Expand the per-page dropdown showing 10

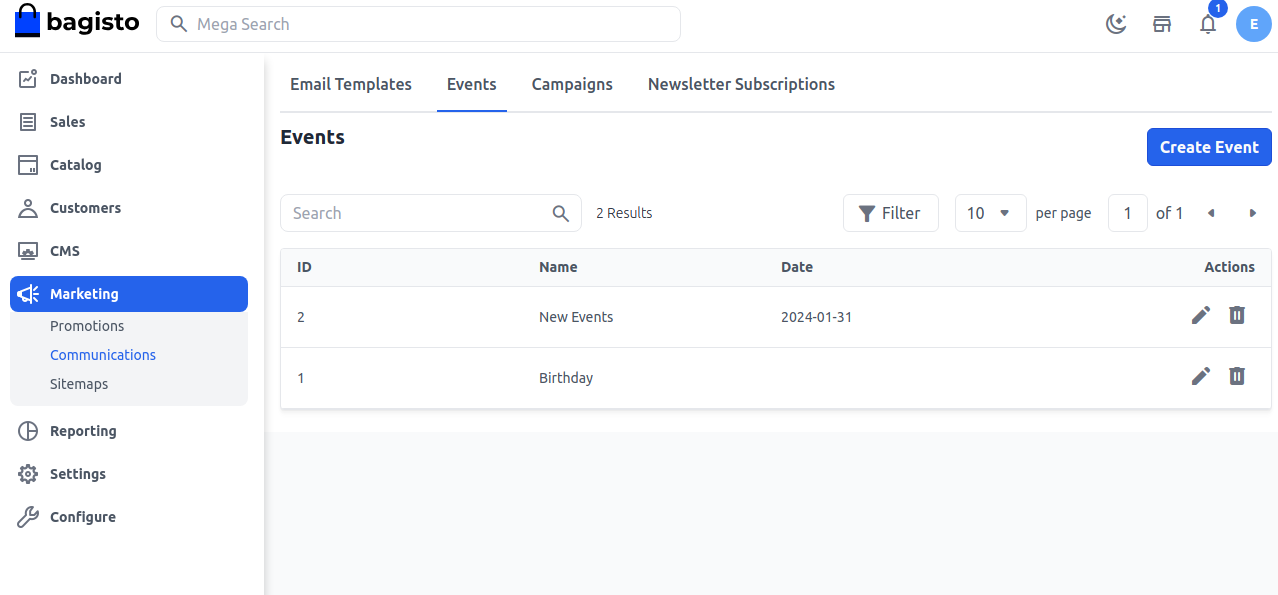pos(990,213)
